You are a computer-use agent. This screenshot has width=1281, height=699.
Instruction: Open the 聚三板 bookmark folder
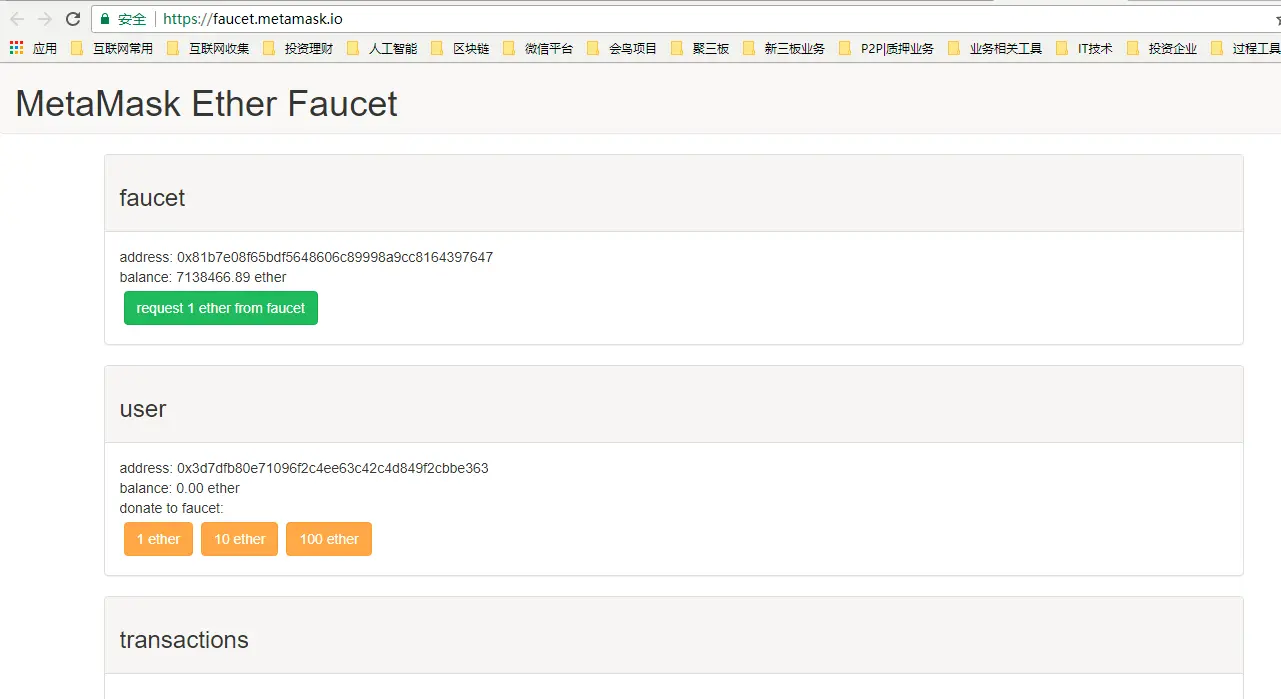[x=700, y=48]
